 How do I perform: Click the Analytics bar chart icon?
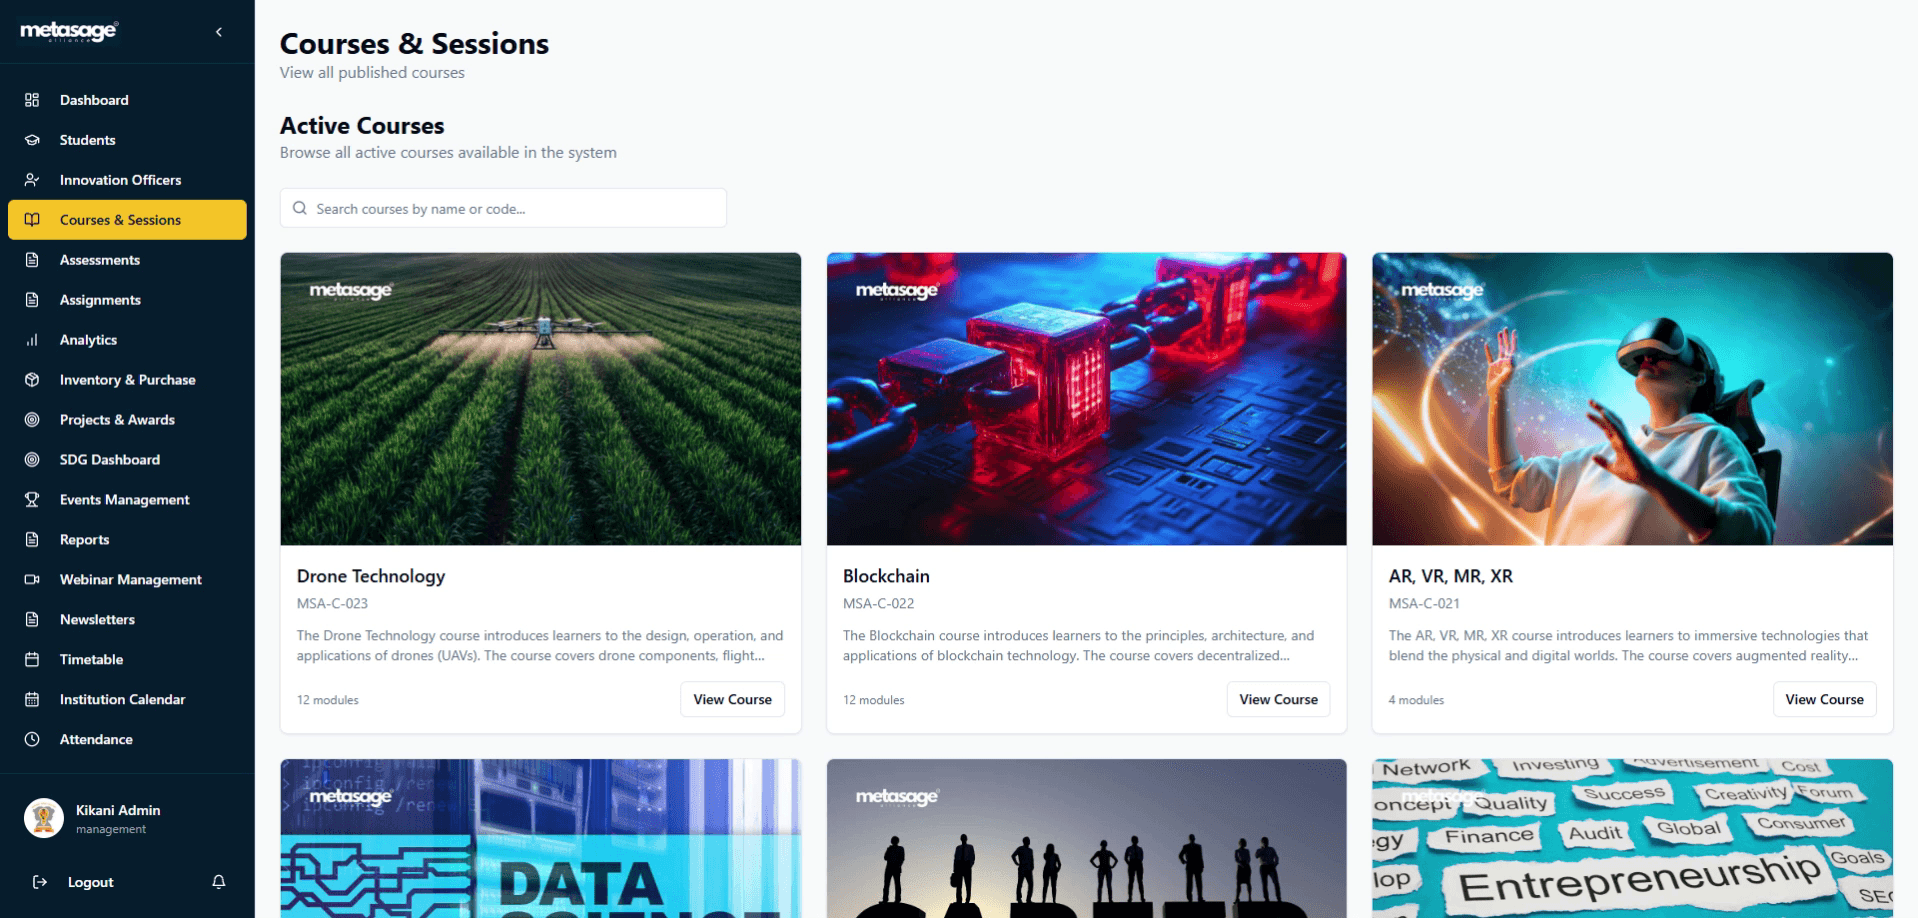pos(32,340)
